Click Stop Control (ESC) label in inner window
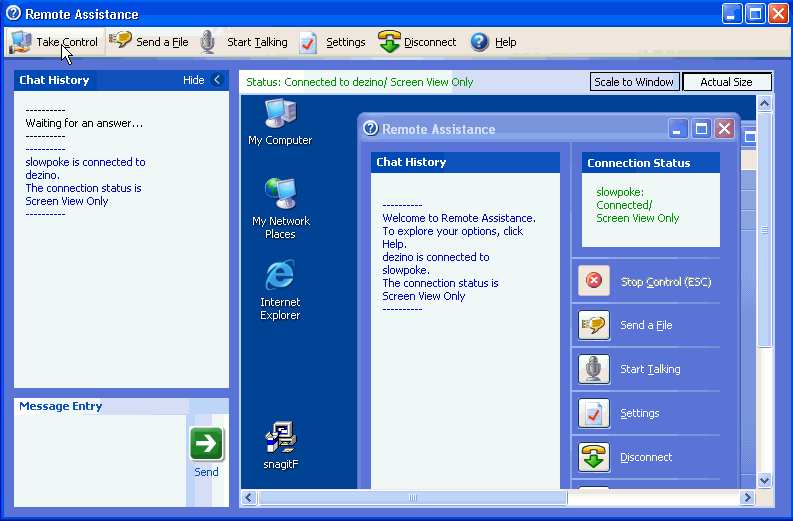Image resolution: width=793 pixels, height=521 pixels. pos(666,282)
